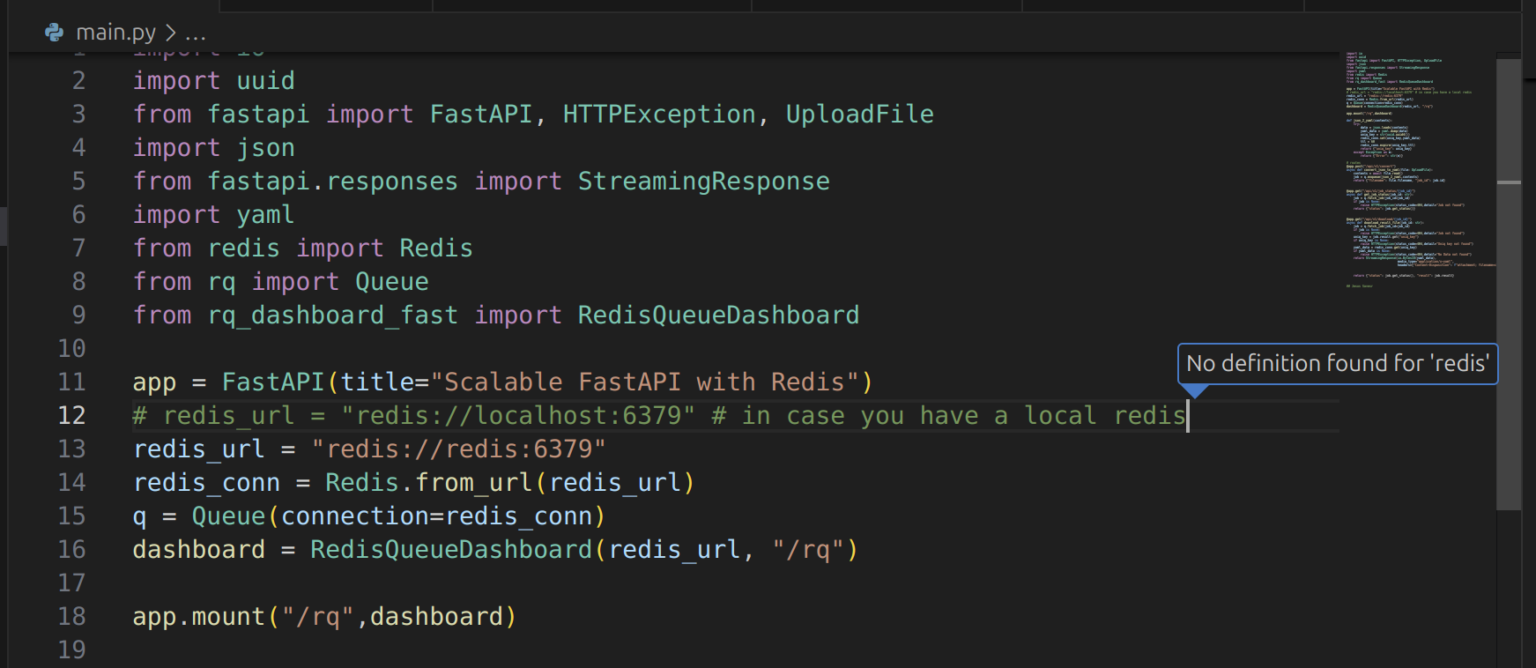Click the RedisQueueDashboard import on line 9
This screenshot has height=668, width=1536.
tap(717, 314)
